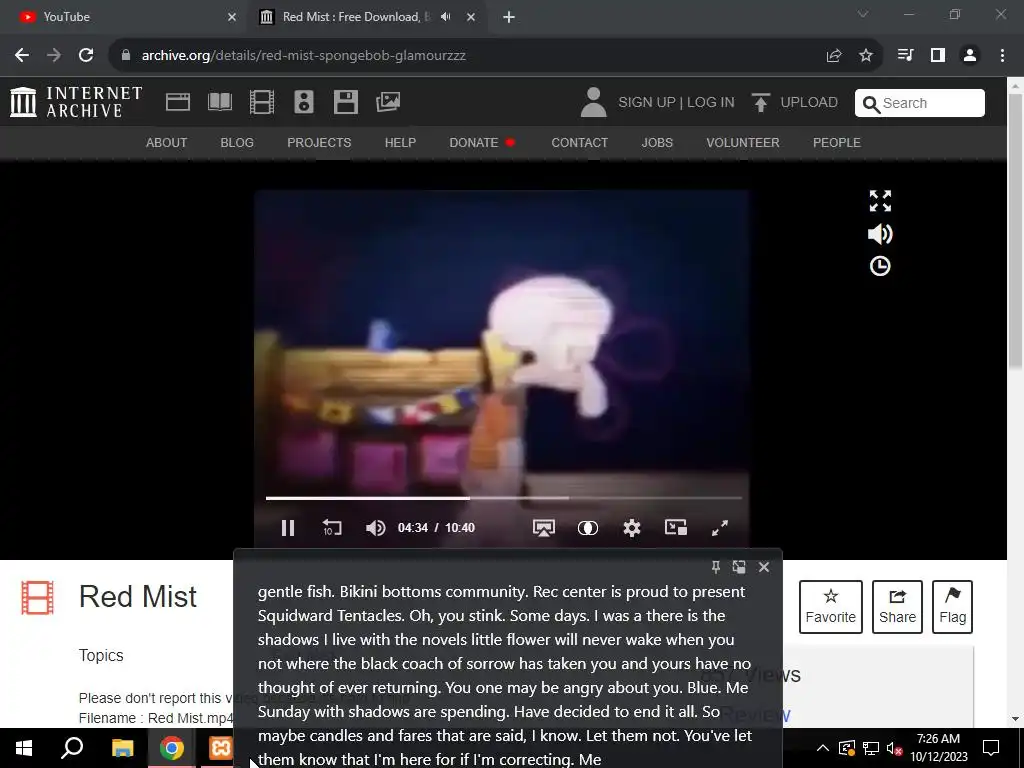Open VOLUNTEER menu item

743,142
